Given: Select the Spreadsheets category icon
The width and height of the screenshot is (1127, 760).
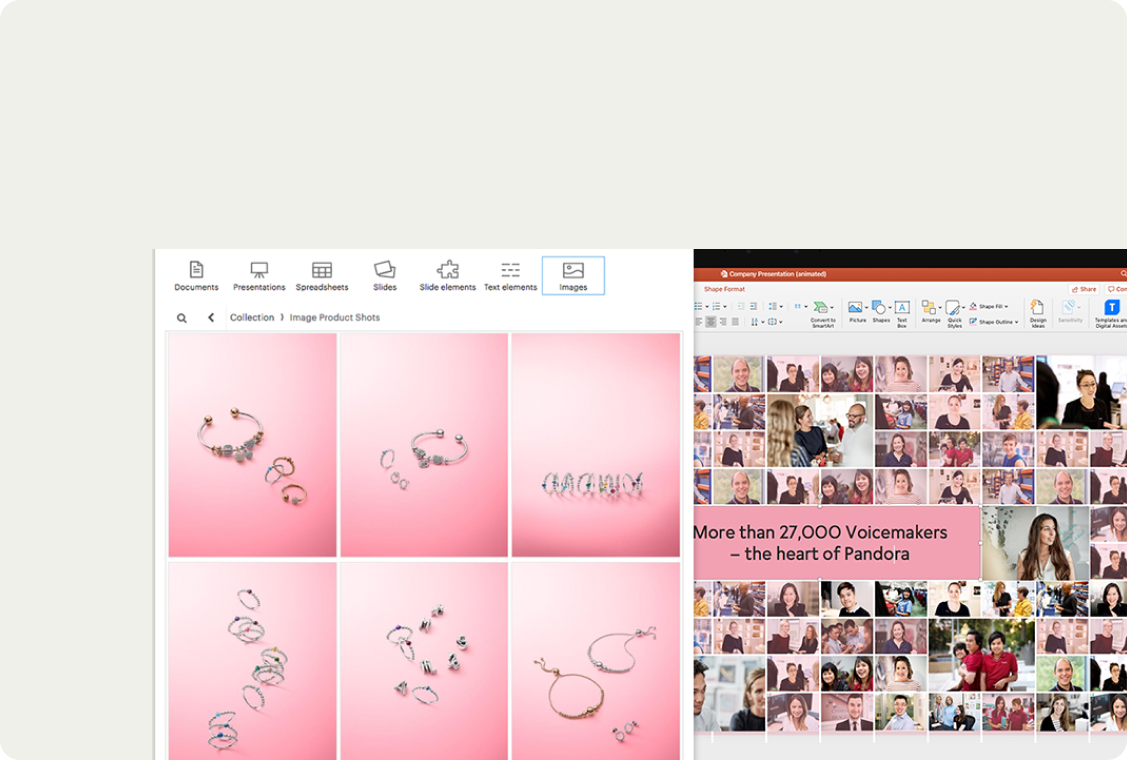Looking at the screenshot, I should click(321, 275).
